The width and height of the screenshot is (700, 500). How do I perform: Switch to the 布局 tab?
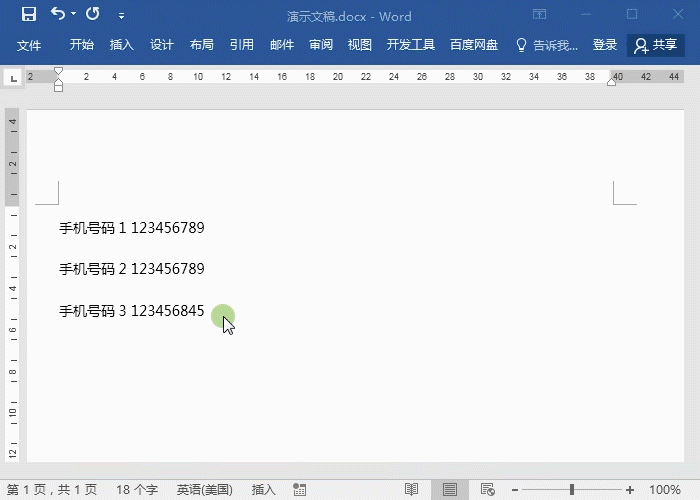click(x=201, y=45)
